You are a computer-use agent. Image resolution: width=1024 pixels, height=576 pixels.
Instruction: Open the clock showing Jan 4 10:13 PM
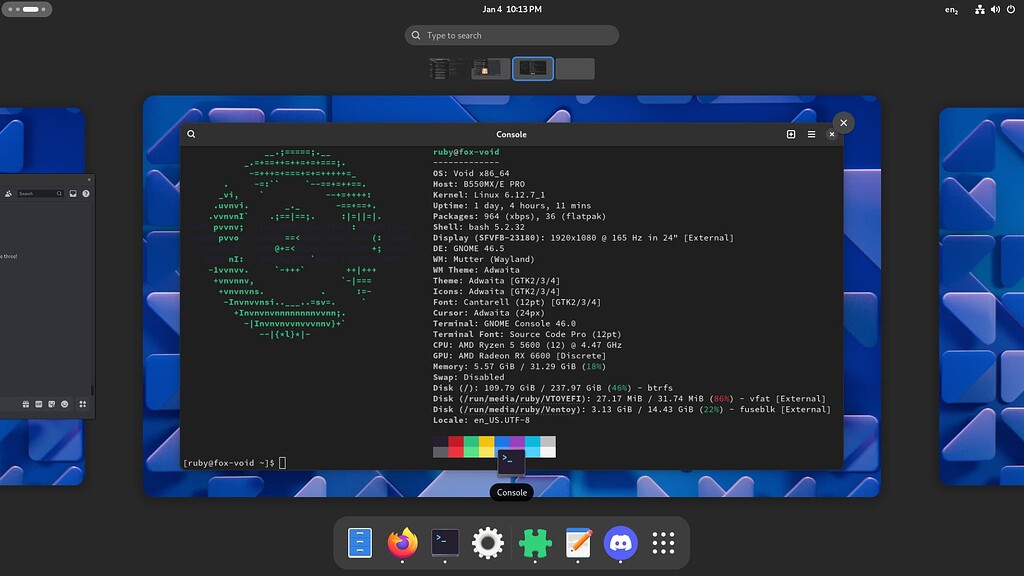click(x=512, y=9)
